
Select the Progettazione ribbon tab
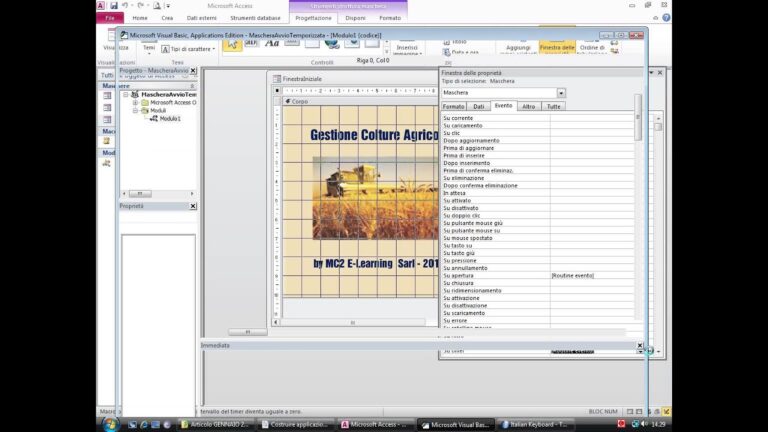coord(313,18)
